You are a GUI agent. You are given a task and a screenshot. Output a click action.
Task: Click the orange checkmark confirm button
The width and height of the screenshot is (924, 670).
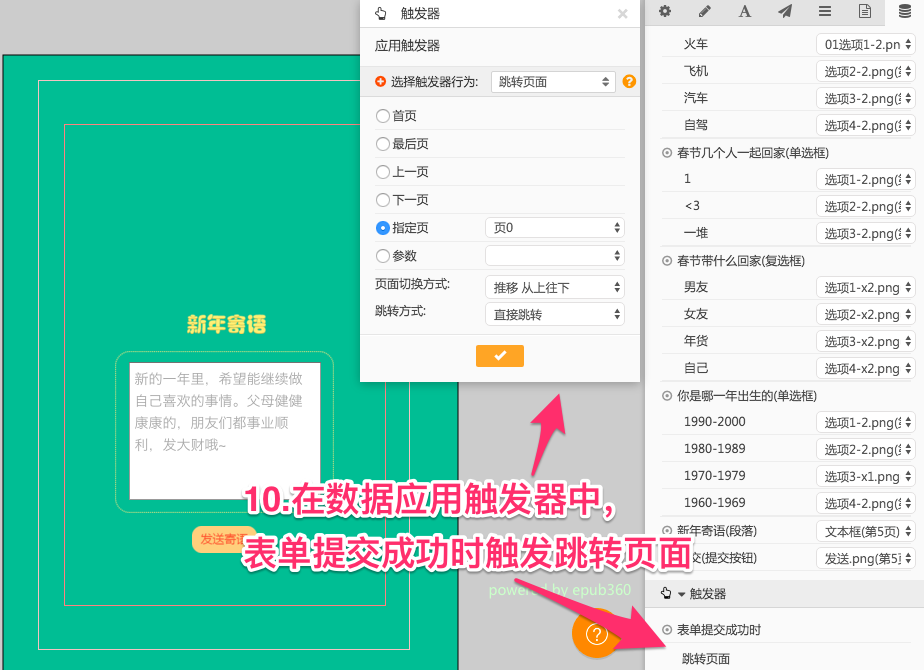pyautogui.click(x=500, y=356)
